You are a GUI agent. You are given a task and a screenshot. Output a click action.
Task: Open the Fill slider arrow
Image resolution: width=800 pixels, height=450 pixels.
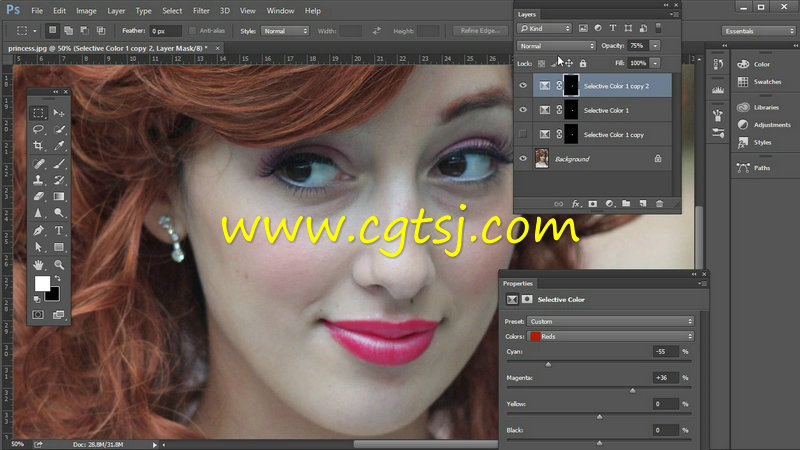click(655, 63)
